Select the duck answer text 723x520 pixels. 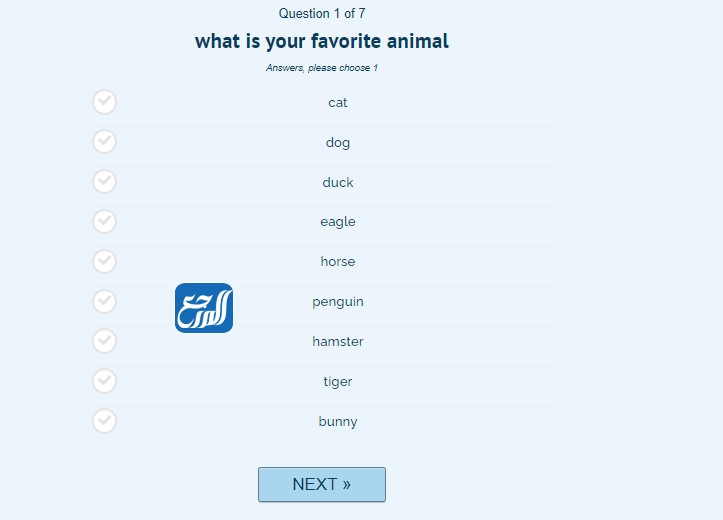click(338, 182)
